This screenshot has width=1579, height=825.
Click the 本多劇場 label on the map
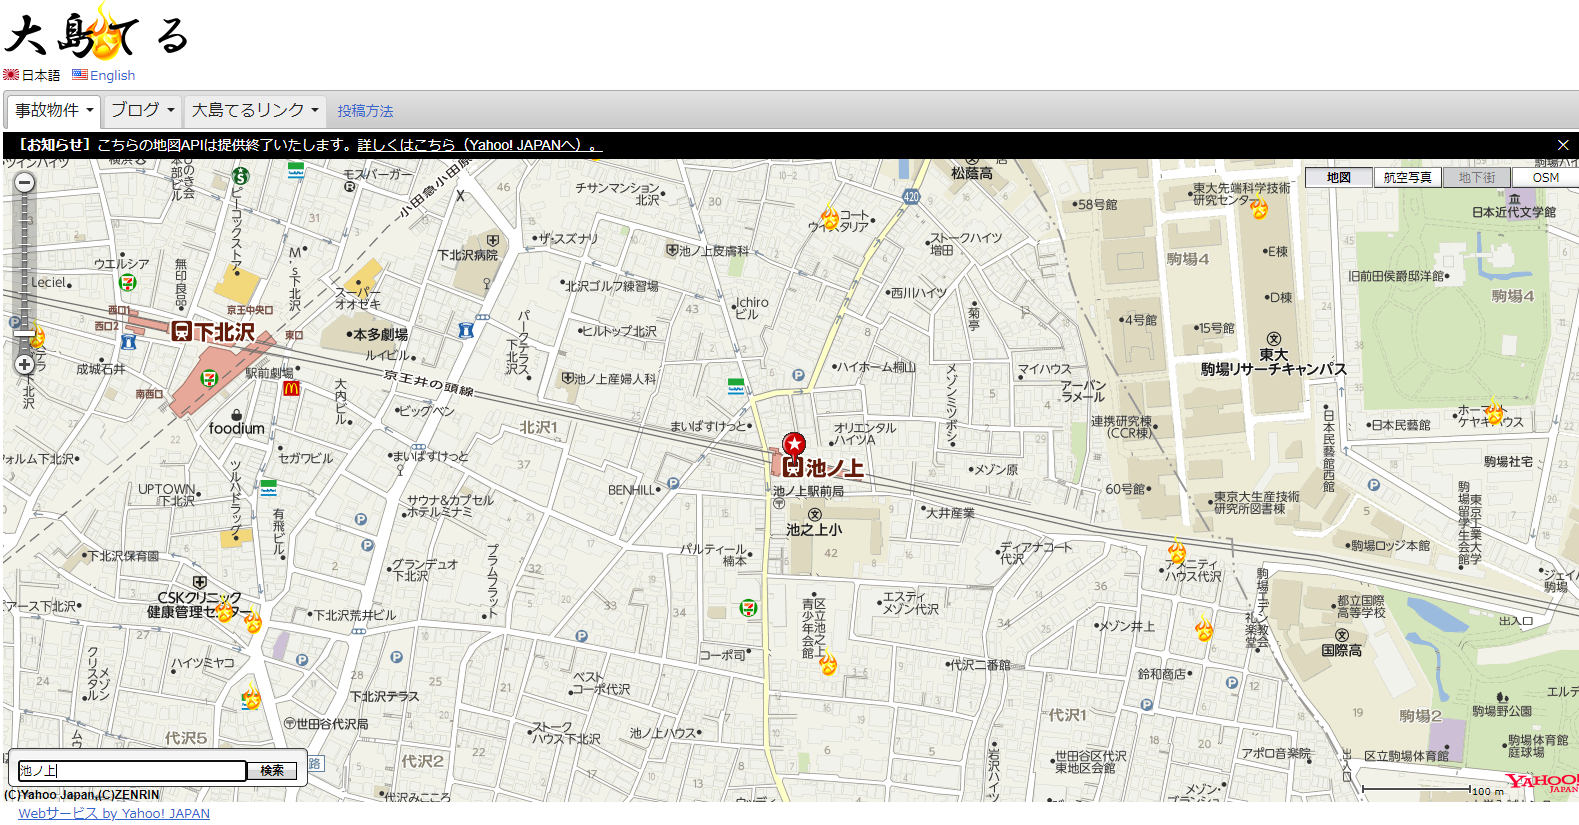point(378,335)
